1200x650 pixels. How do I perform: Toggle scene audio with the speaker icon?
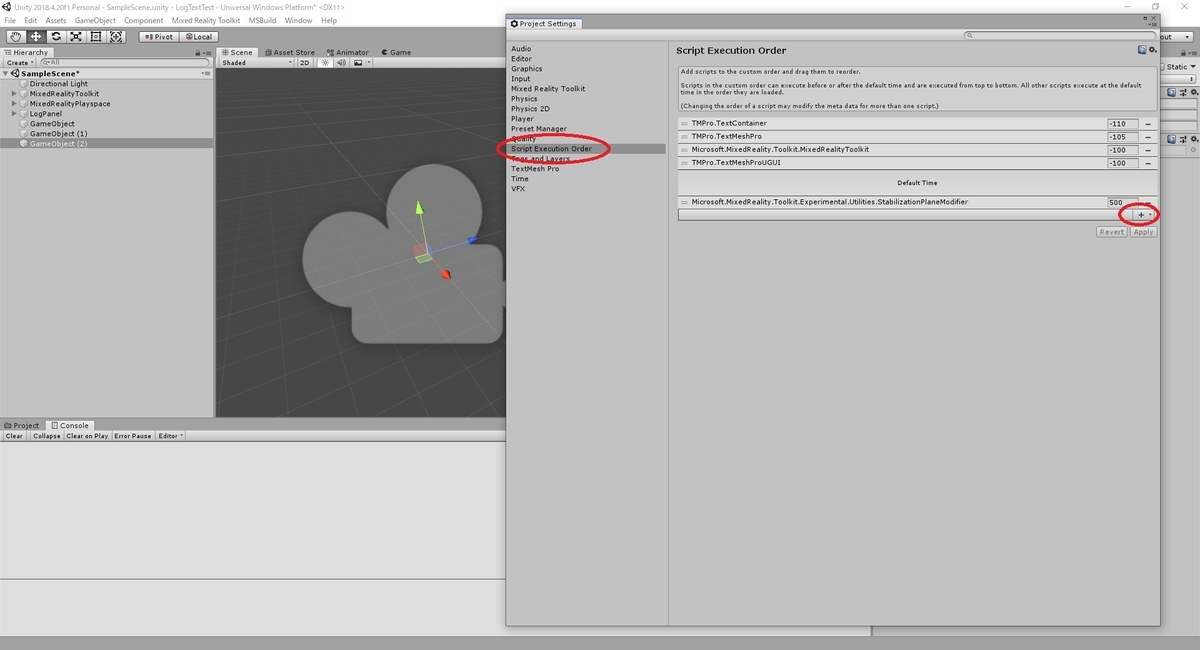tap(340, 61)
